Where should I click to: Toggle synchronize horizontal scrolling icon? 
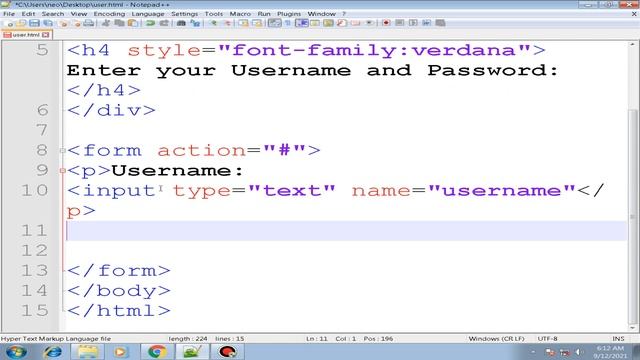(257, 23)
